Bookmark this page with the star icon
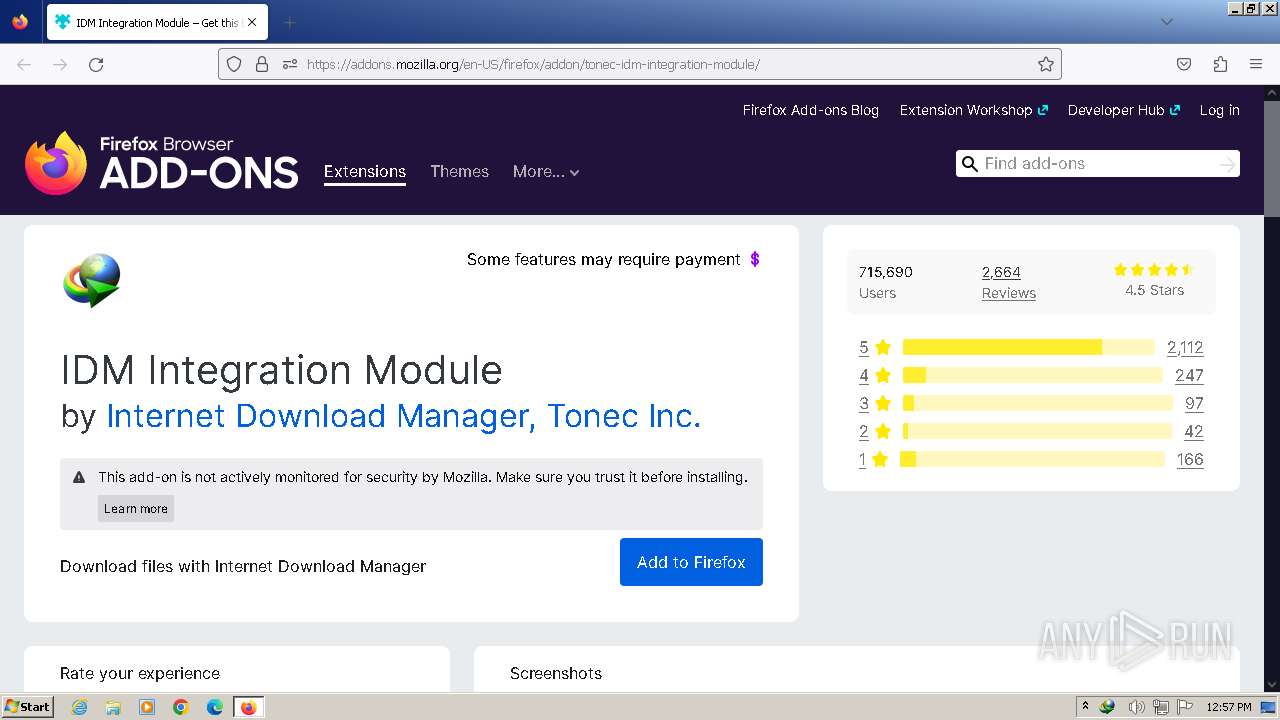The image size is (1280, 720). click(1046, 64)
